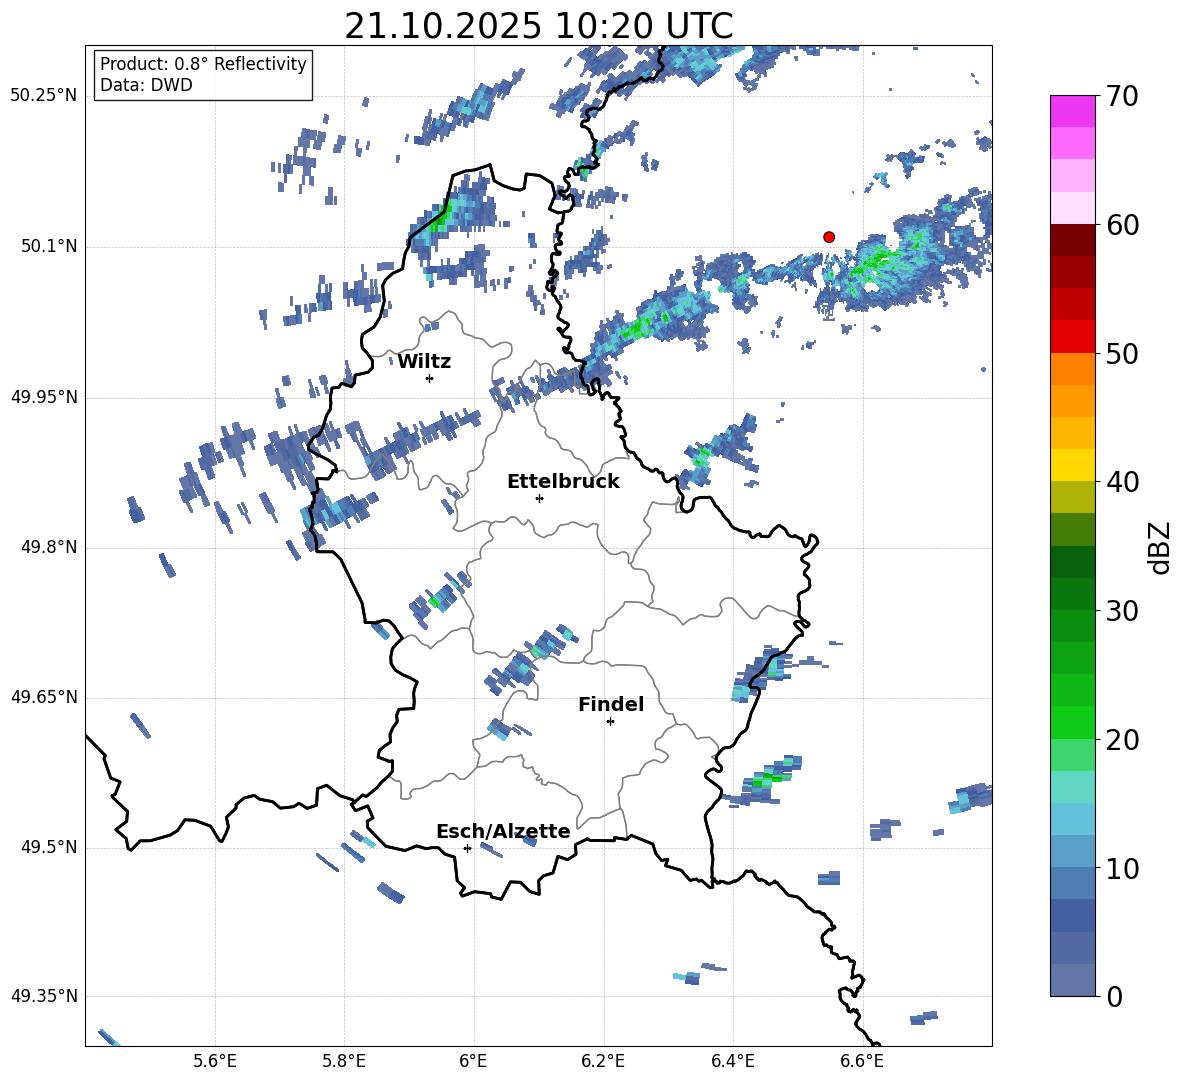
Task: Click the 50.25°N latitude tick label
Action: pos(44,96)
